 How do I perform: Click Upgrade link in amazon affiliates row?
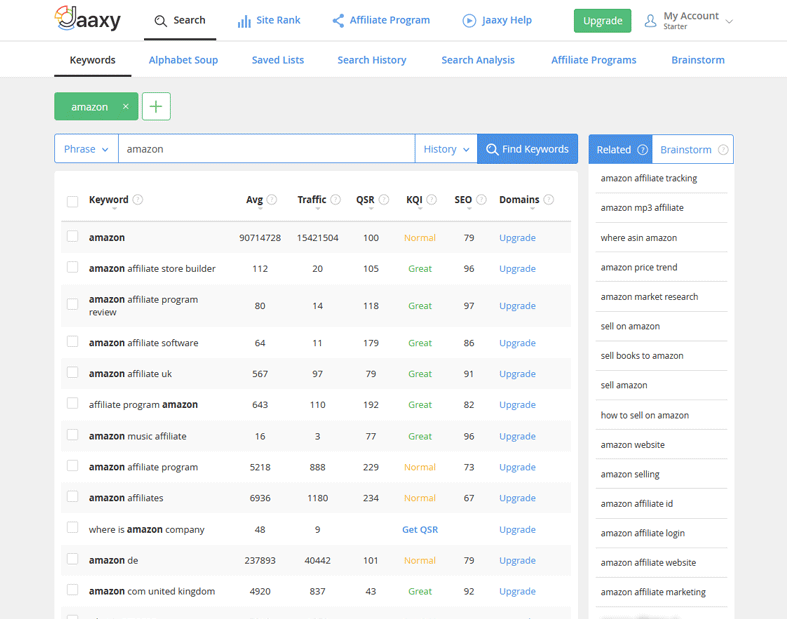pyautogui.click(x=517, y=498)
